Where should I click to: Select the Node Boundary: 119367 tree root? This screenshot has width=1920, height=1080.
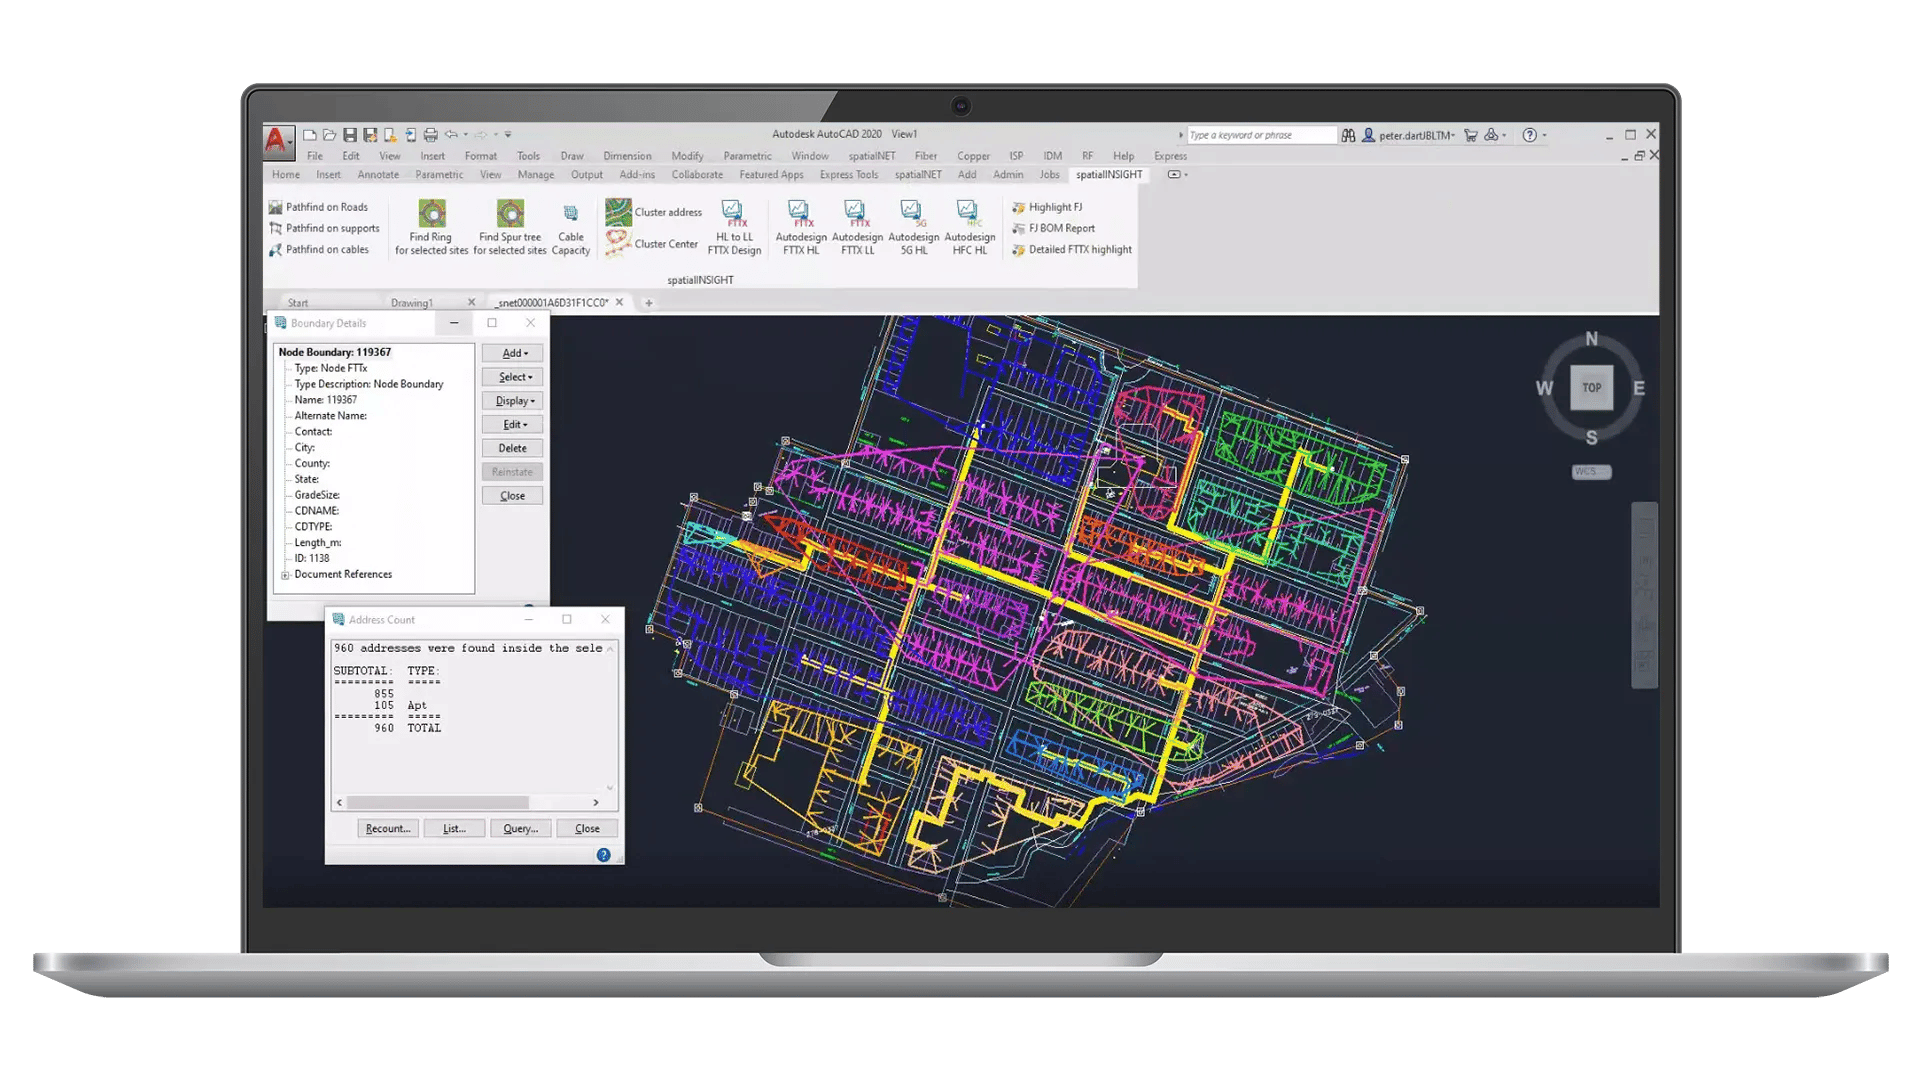point(335,352)
